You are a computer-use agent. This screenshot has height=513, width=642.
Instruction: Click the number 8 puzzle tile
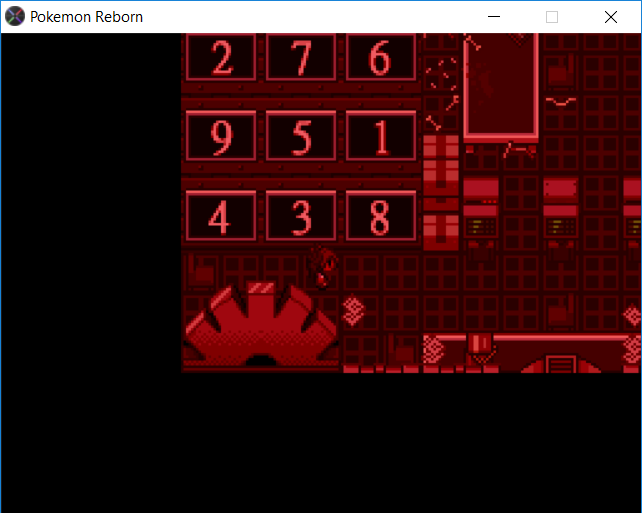(x=381, y=215)
